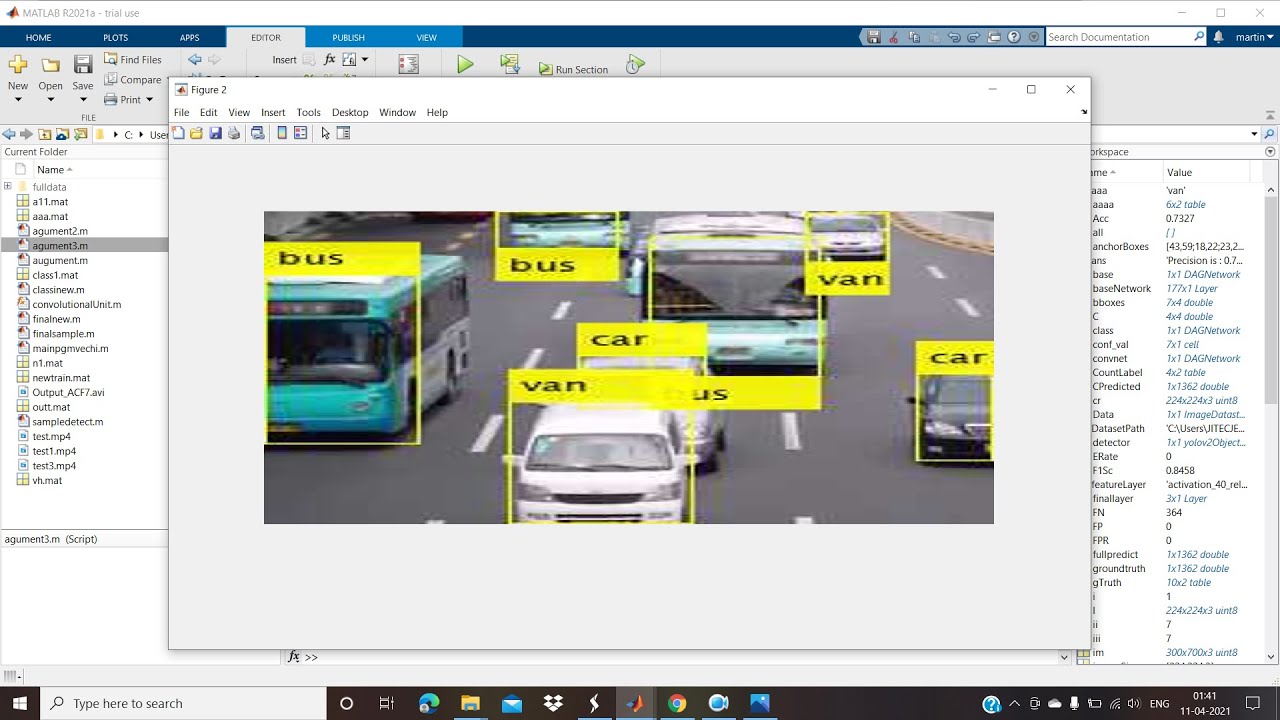Viewport: 1280px width, 720px height.
Task: Print the figure from Figure 2 toolbar
Action: coord(234,133)
